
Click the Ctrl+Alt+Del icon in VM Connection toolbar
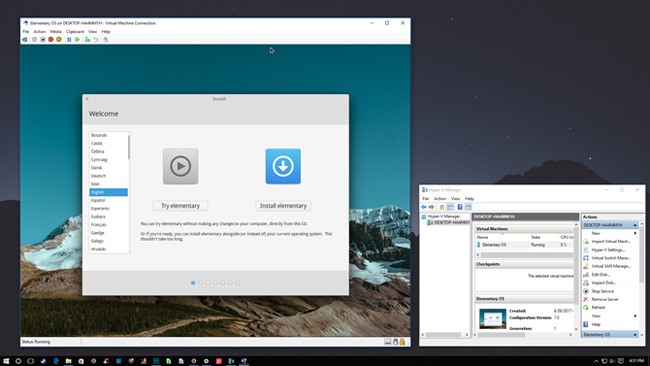click(x=25, y=39)
